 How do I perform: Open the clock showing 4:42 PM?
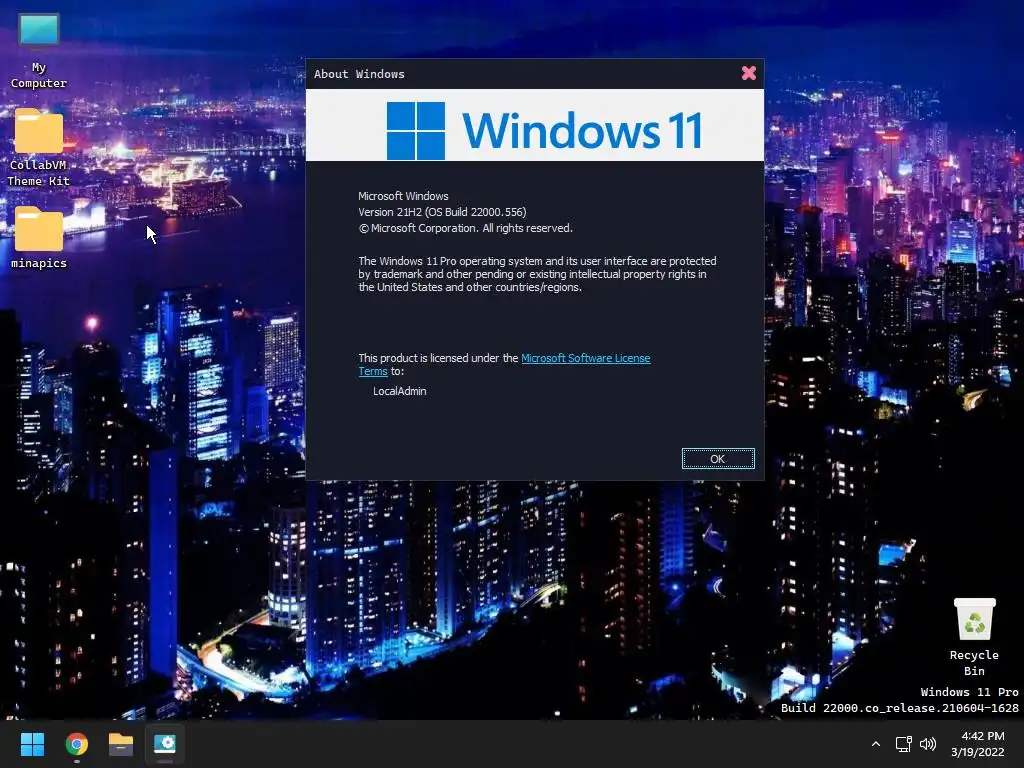978,744
